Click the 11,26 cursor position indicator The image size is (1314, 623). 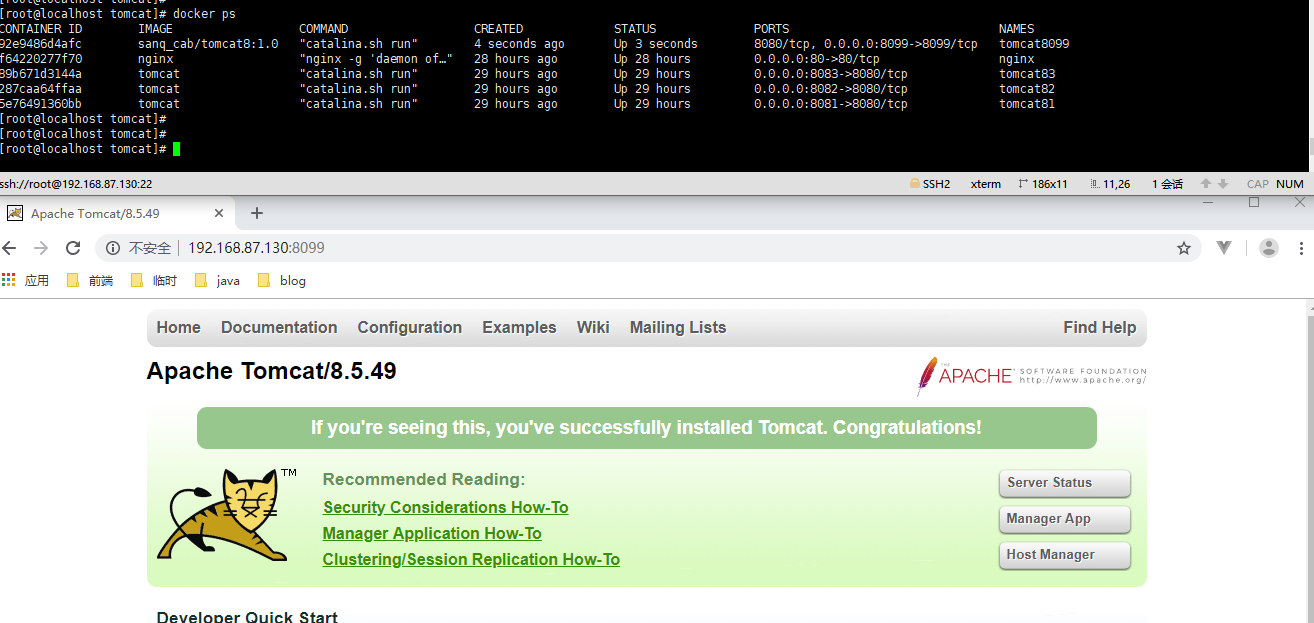point(1110,184)
